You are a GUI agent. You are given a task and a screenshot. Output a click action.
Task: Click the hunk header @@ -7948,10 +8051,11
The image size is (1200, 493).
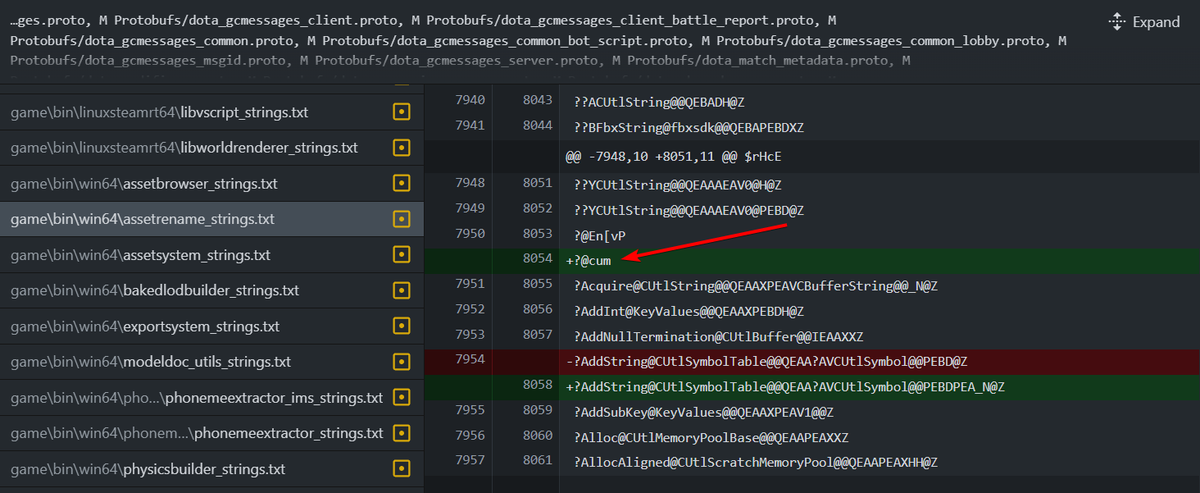click(x=672, y=156)
